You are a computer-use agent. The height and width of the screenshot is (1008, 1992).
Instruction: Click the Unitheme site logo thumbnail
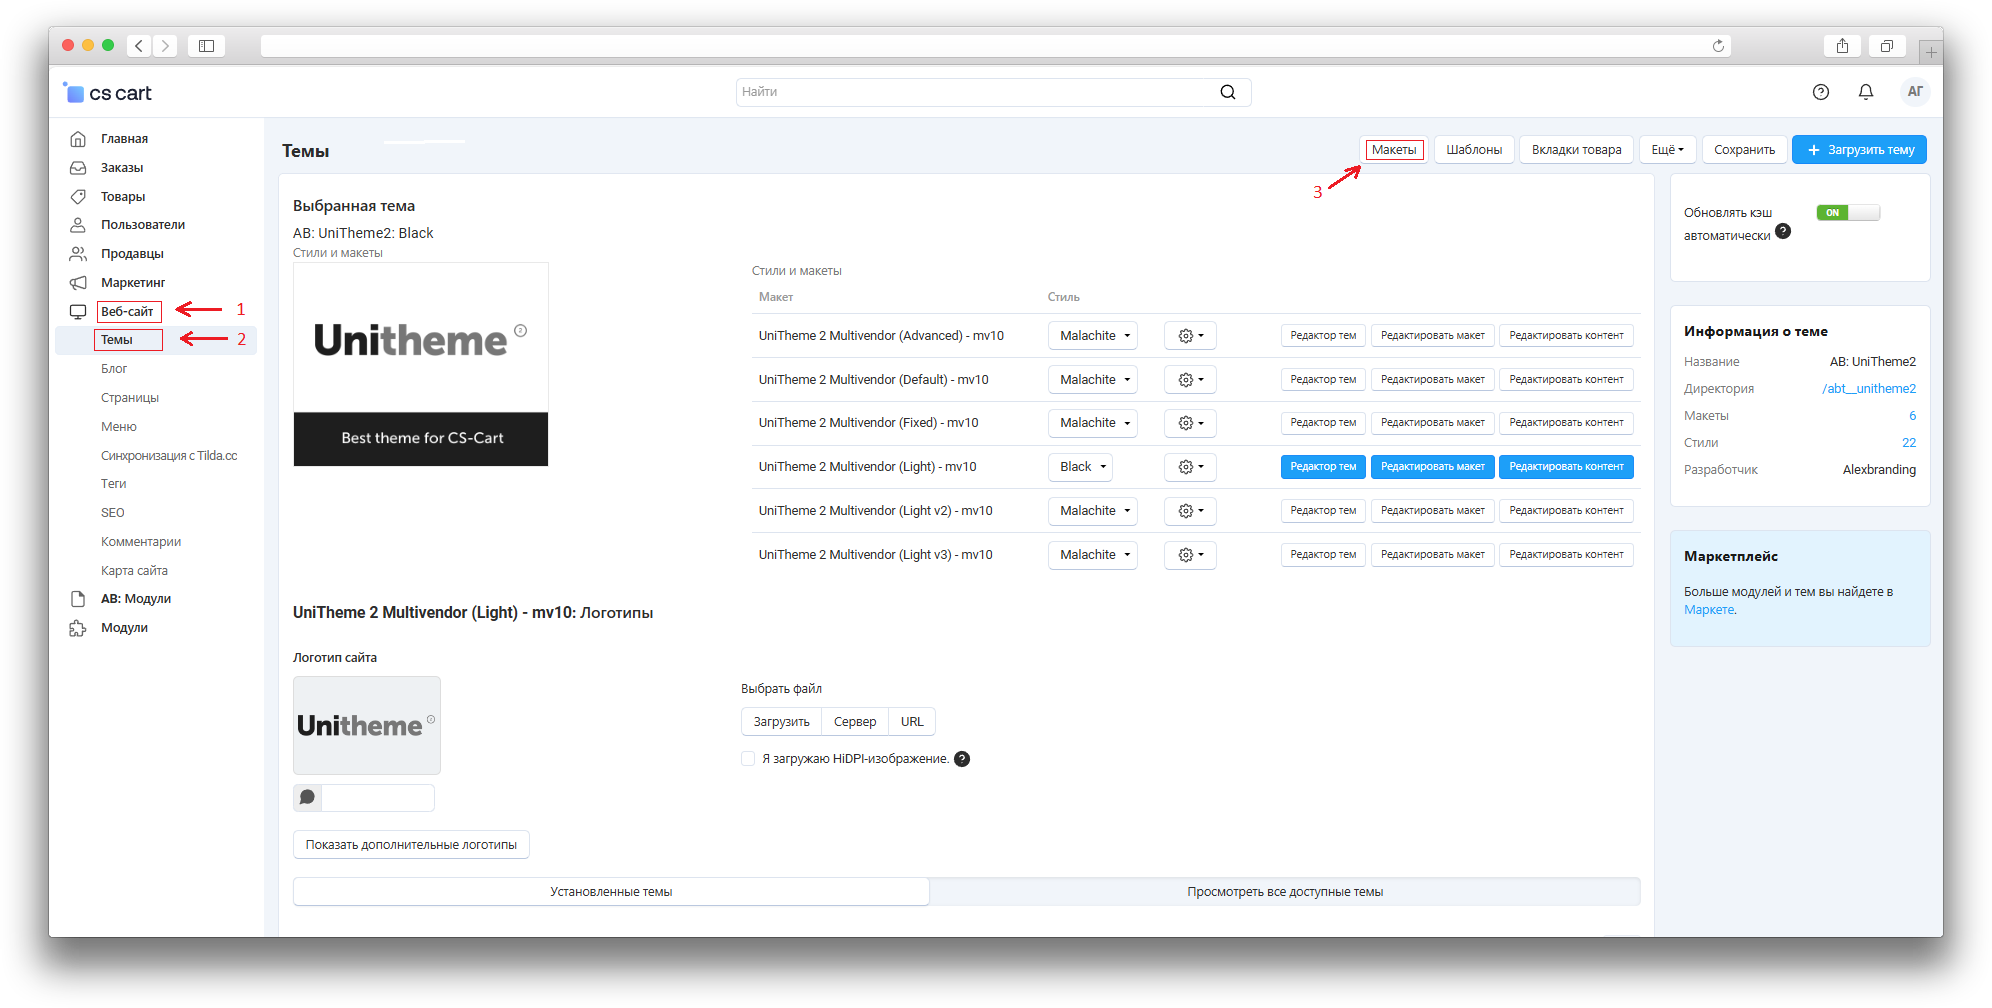click(x=366, y=725)
